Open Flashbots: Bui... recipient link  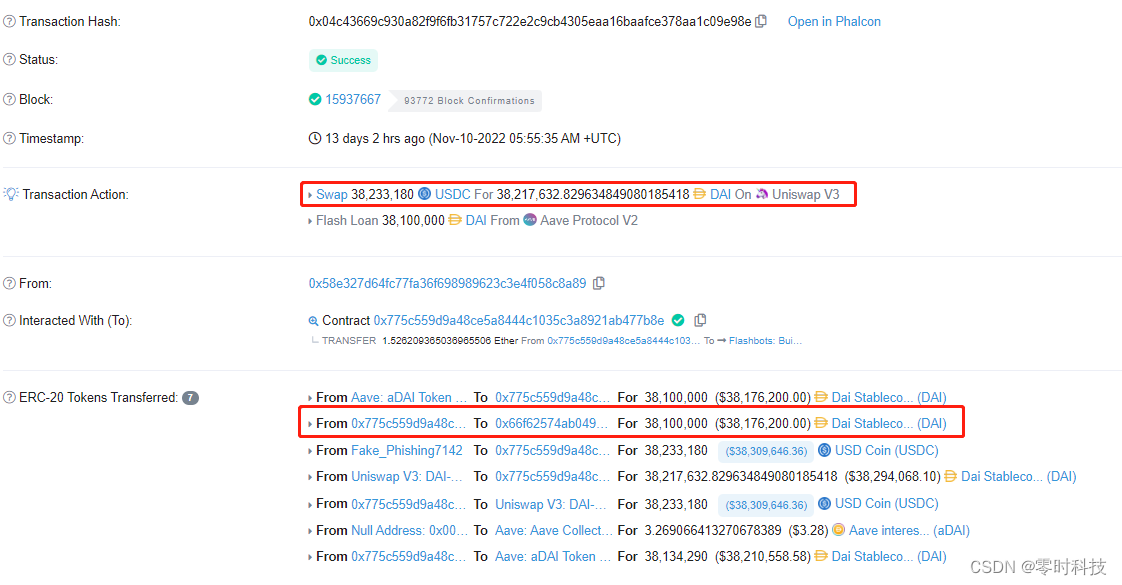(765, 341)
